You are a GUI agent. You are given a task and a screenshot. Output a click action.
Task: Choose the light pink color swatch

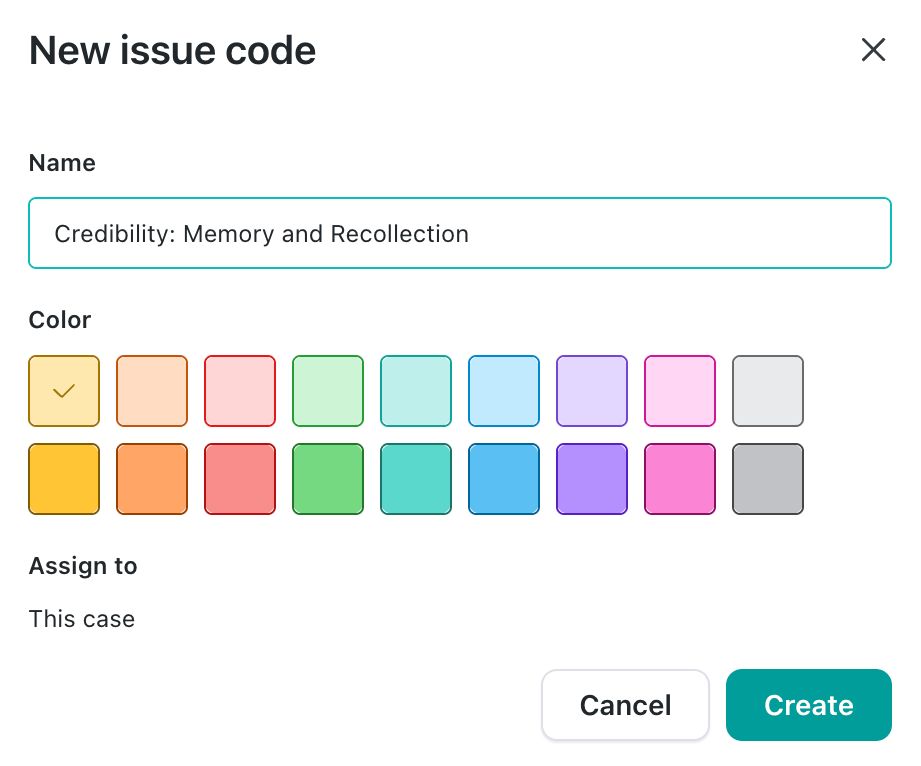click(680, 391)
